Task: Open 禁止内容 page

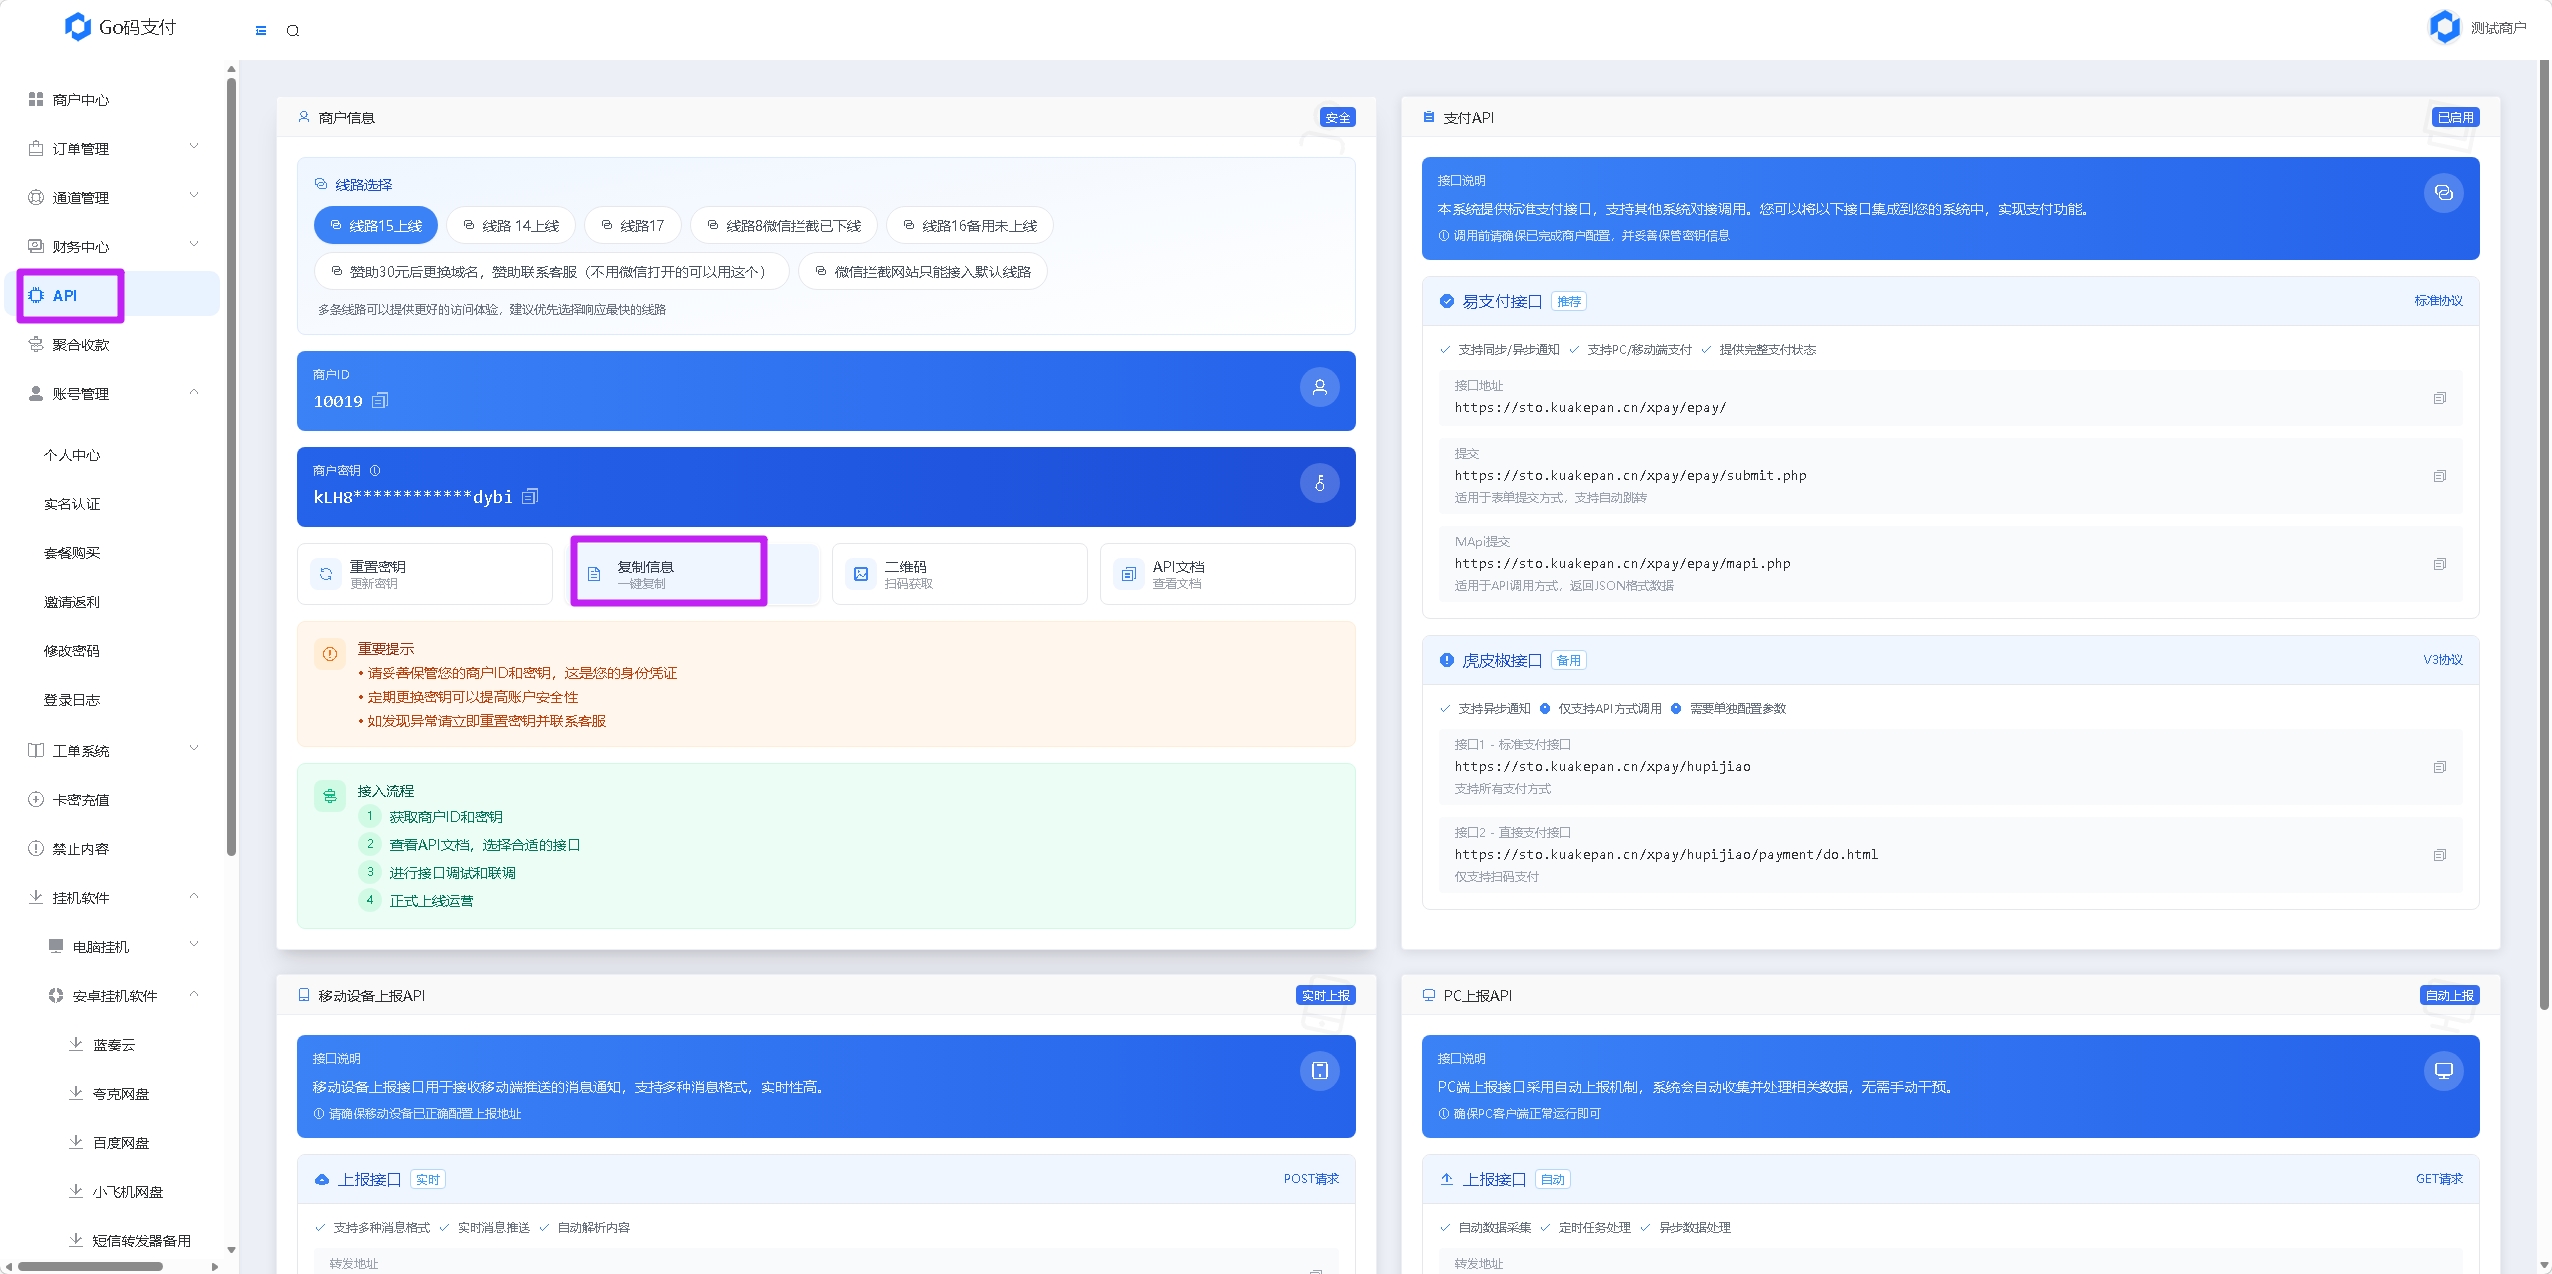Action: coord(113,848)
